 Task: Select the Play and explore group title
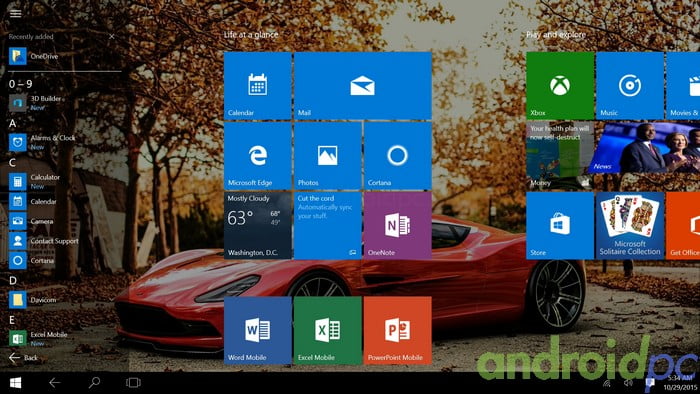(556, 34)
